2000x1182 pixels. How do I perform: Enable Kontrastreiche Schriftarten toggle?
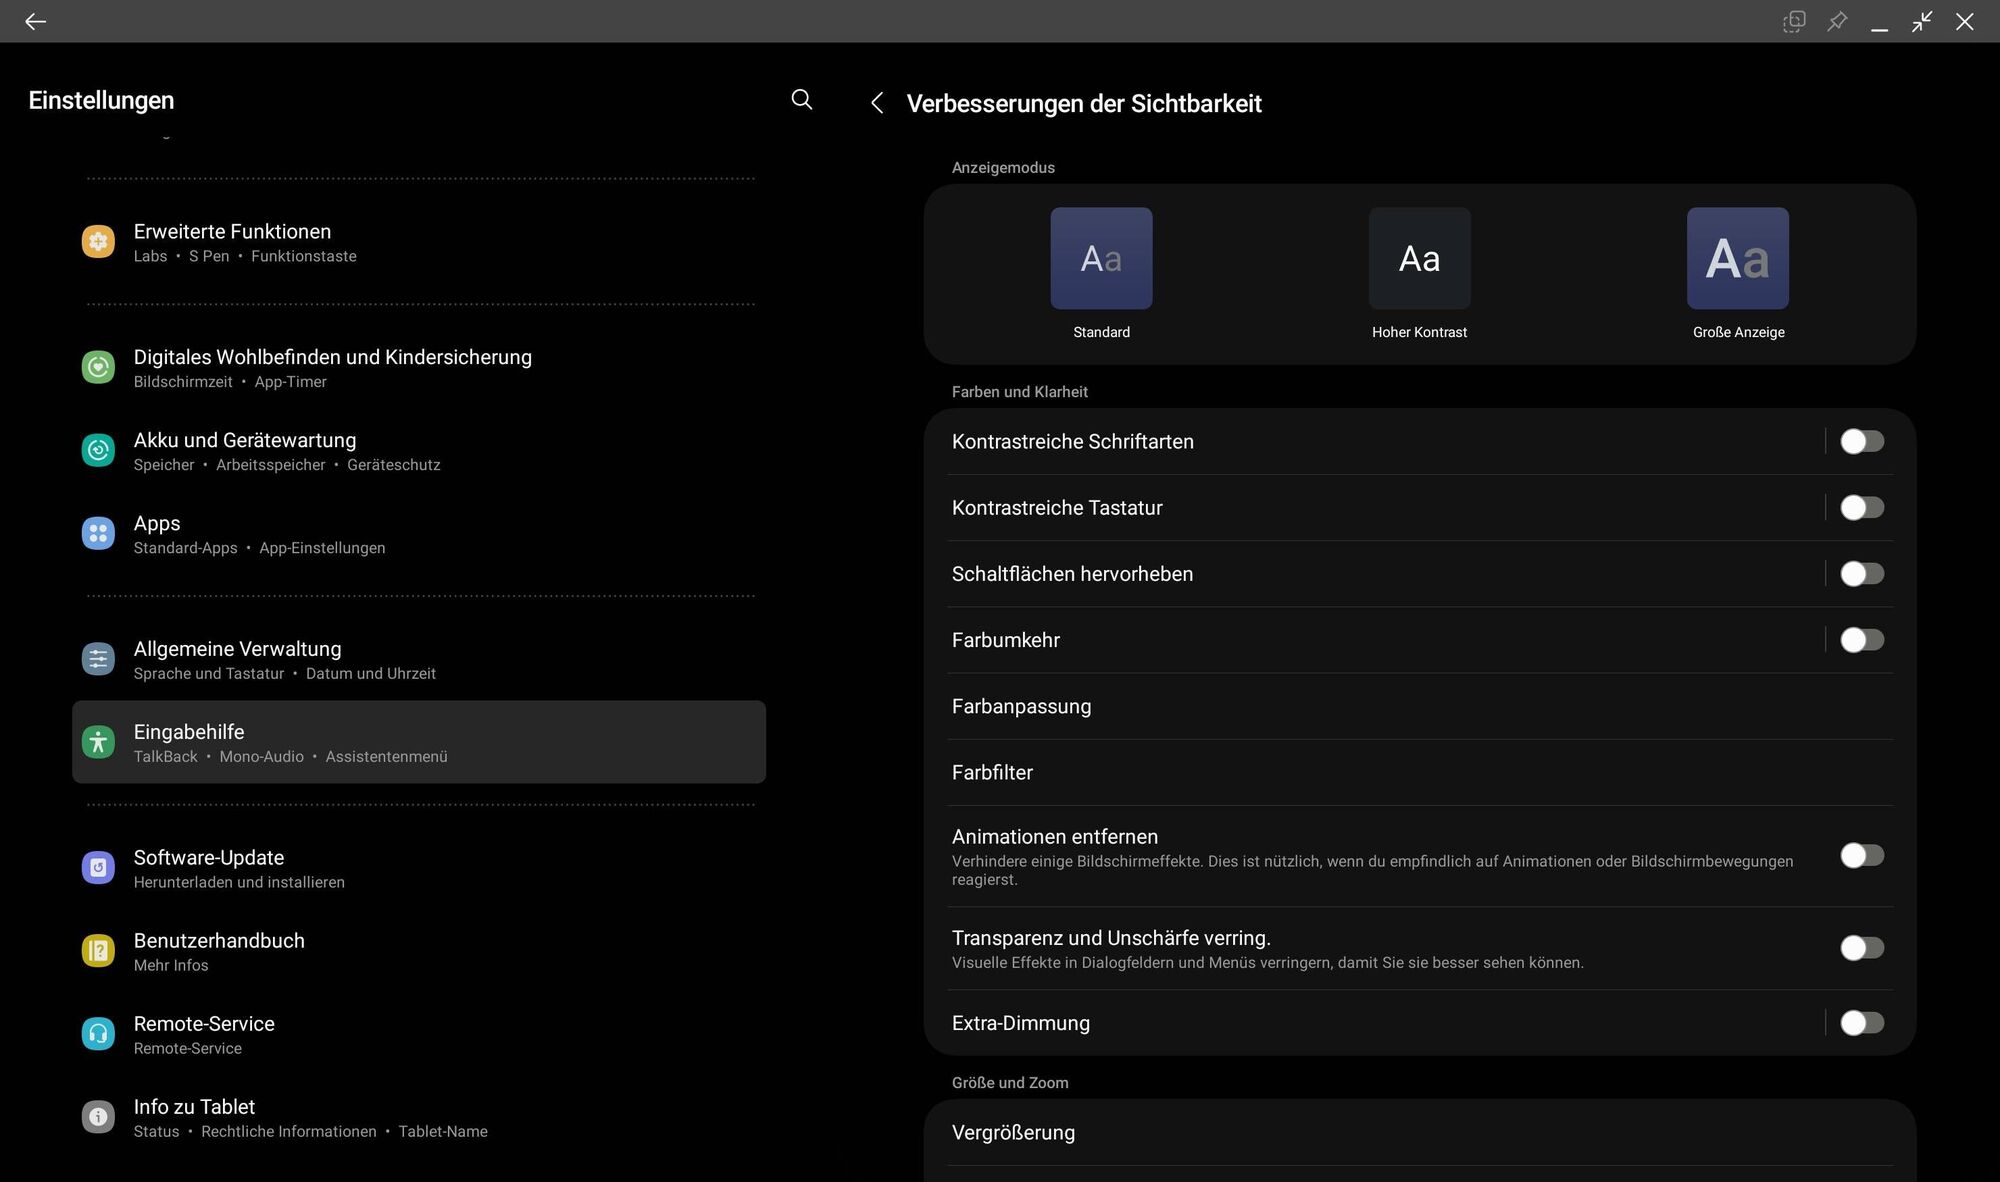[1862, 441]
